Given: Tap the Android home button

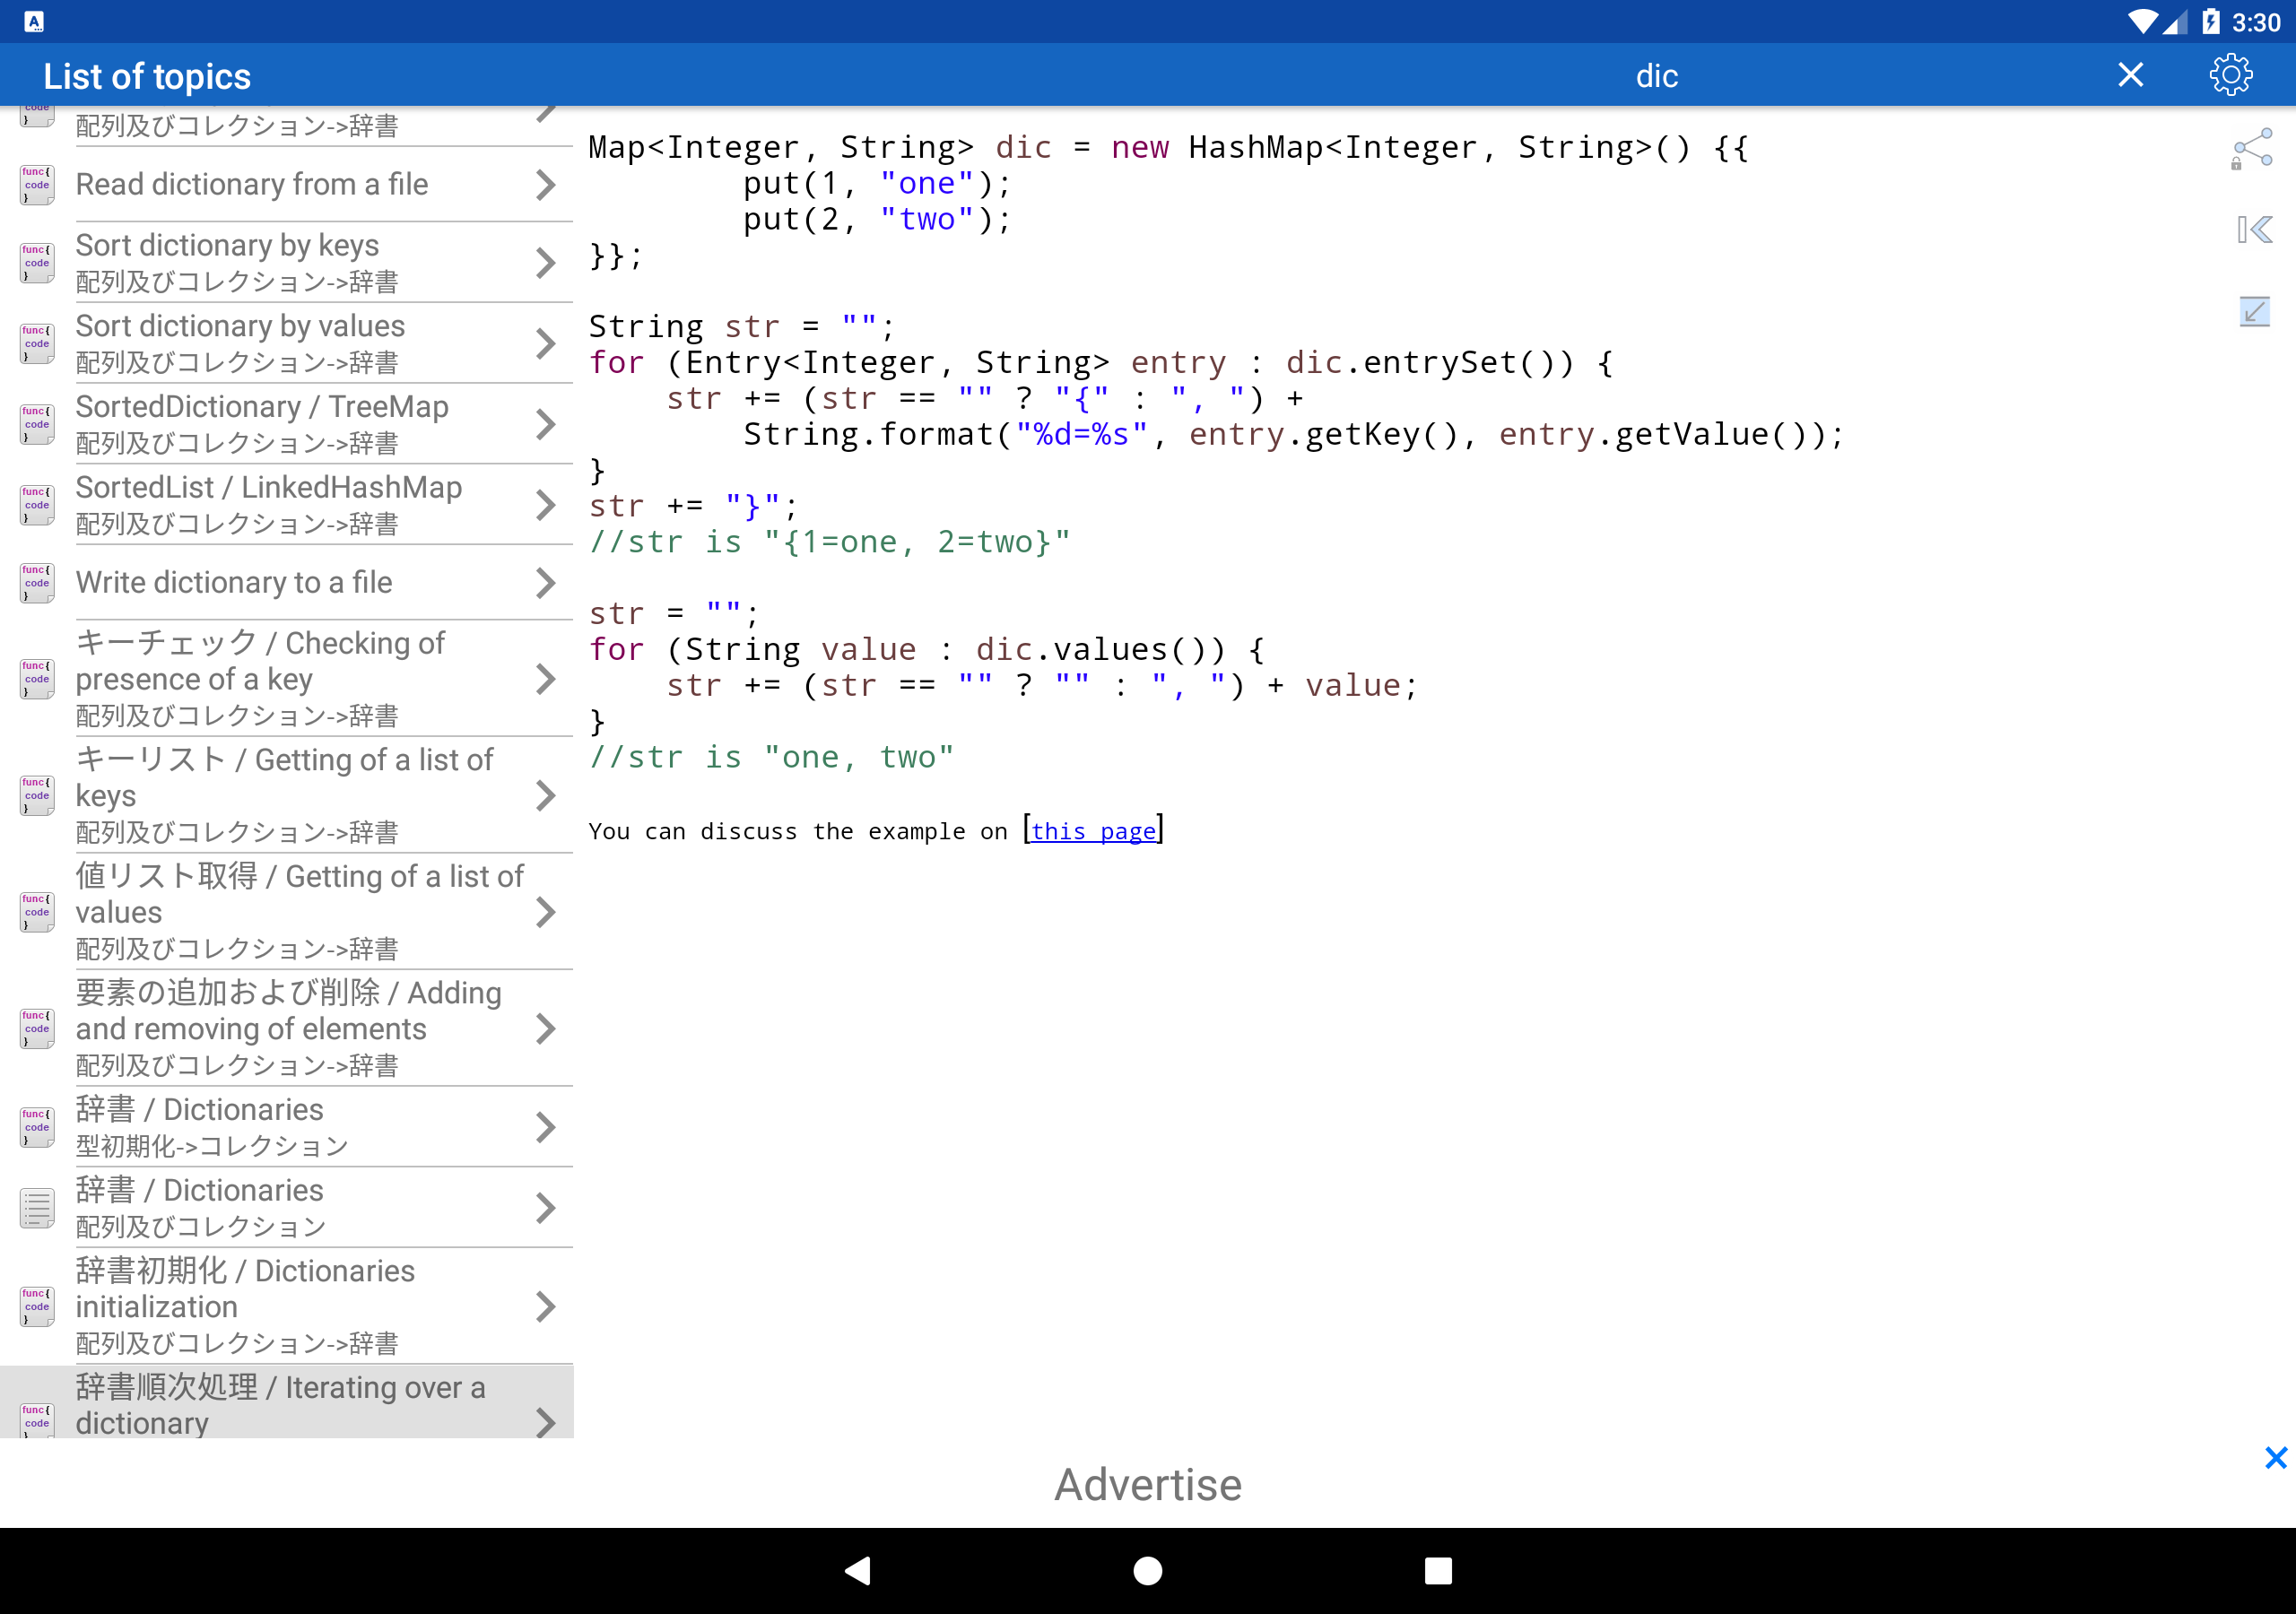Looking at the screenshot, I should 1147,1570.
